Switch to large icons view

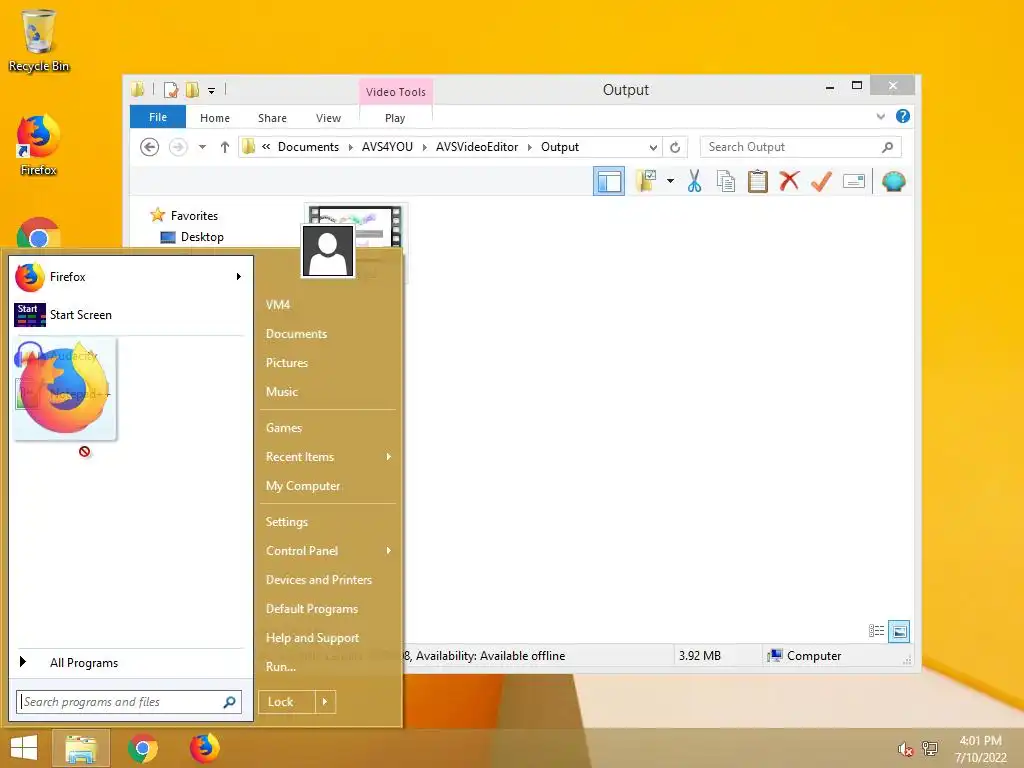(899, 631)
